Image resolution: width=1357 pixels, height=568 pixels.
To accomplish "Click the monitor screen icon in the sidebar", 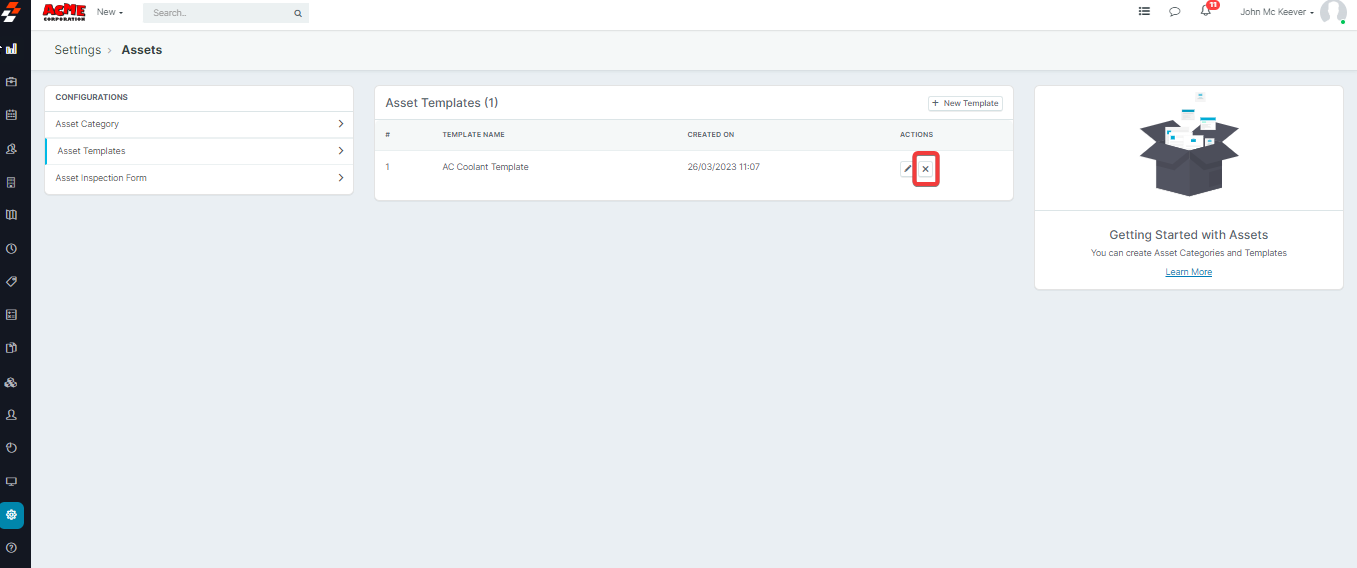I will (11, 481).
